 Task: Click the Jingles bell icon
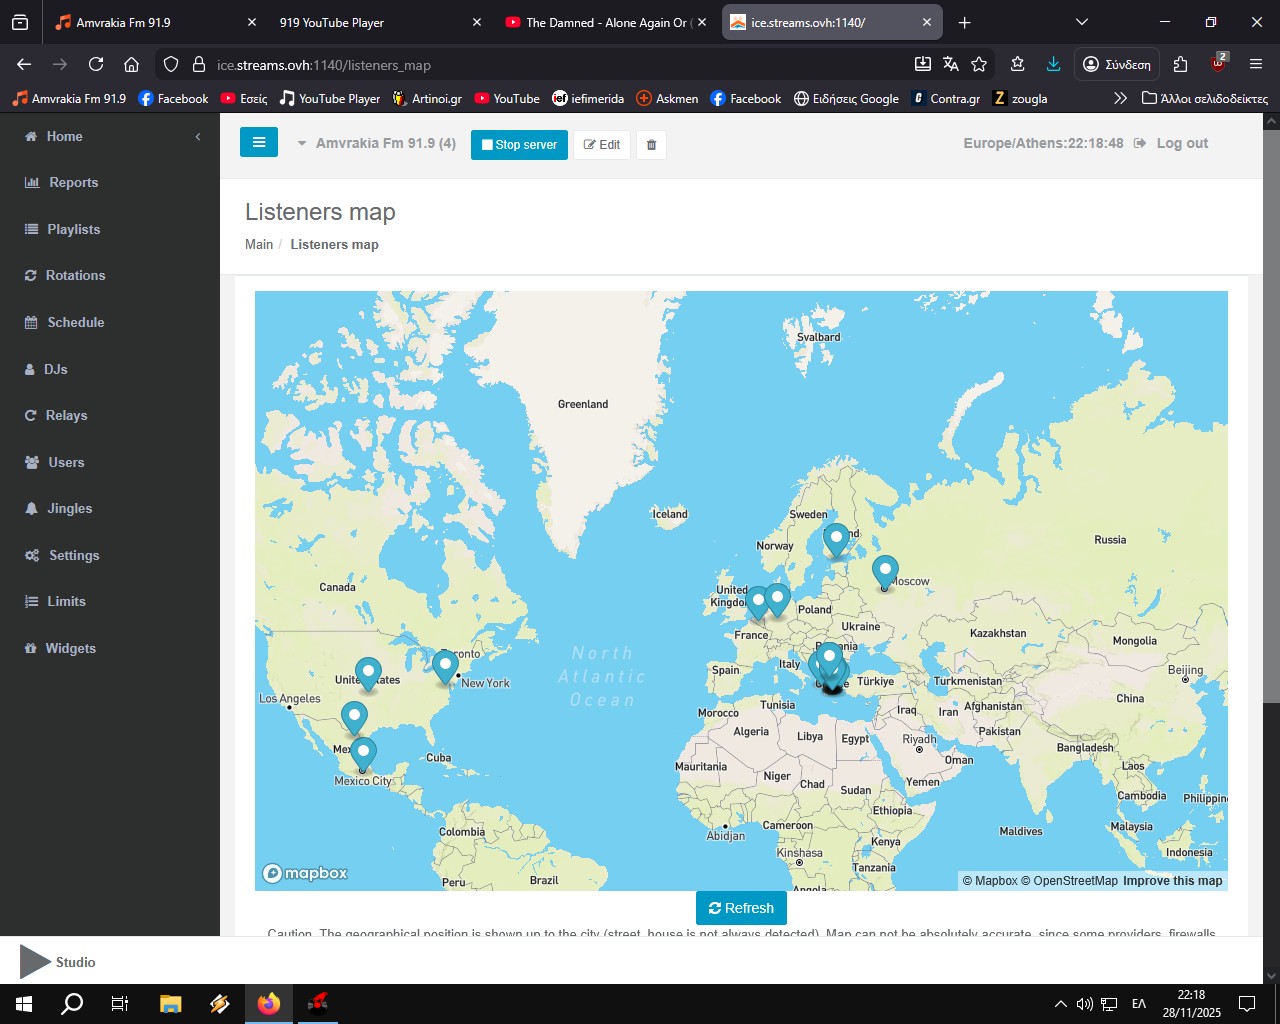point(31,509)
